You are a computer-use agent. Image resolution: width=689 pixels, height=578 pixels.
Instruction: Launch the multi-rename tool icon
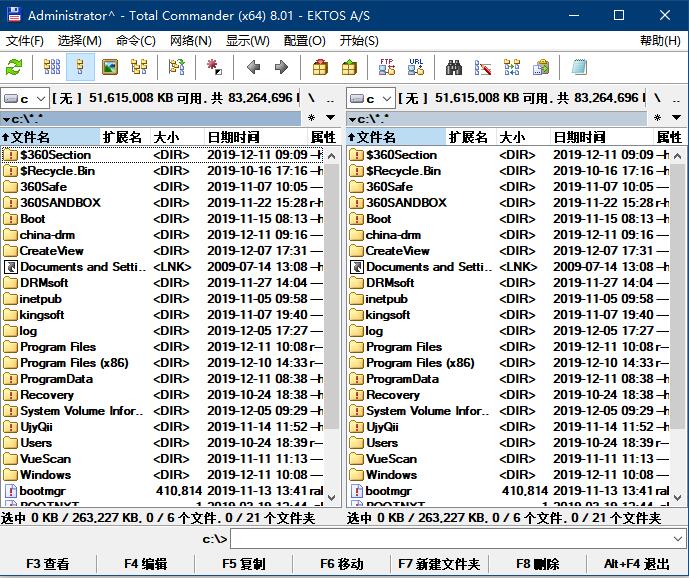coord(483,68)
